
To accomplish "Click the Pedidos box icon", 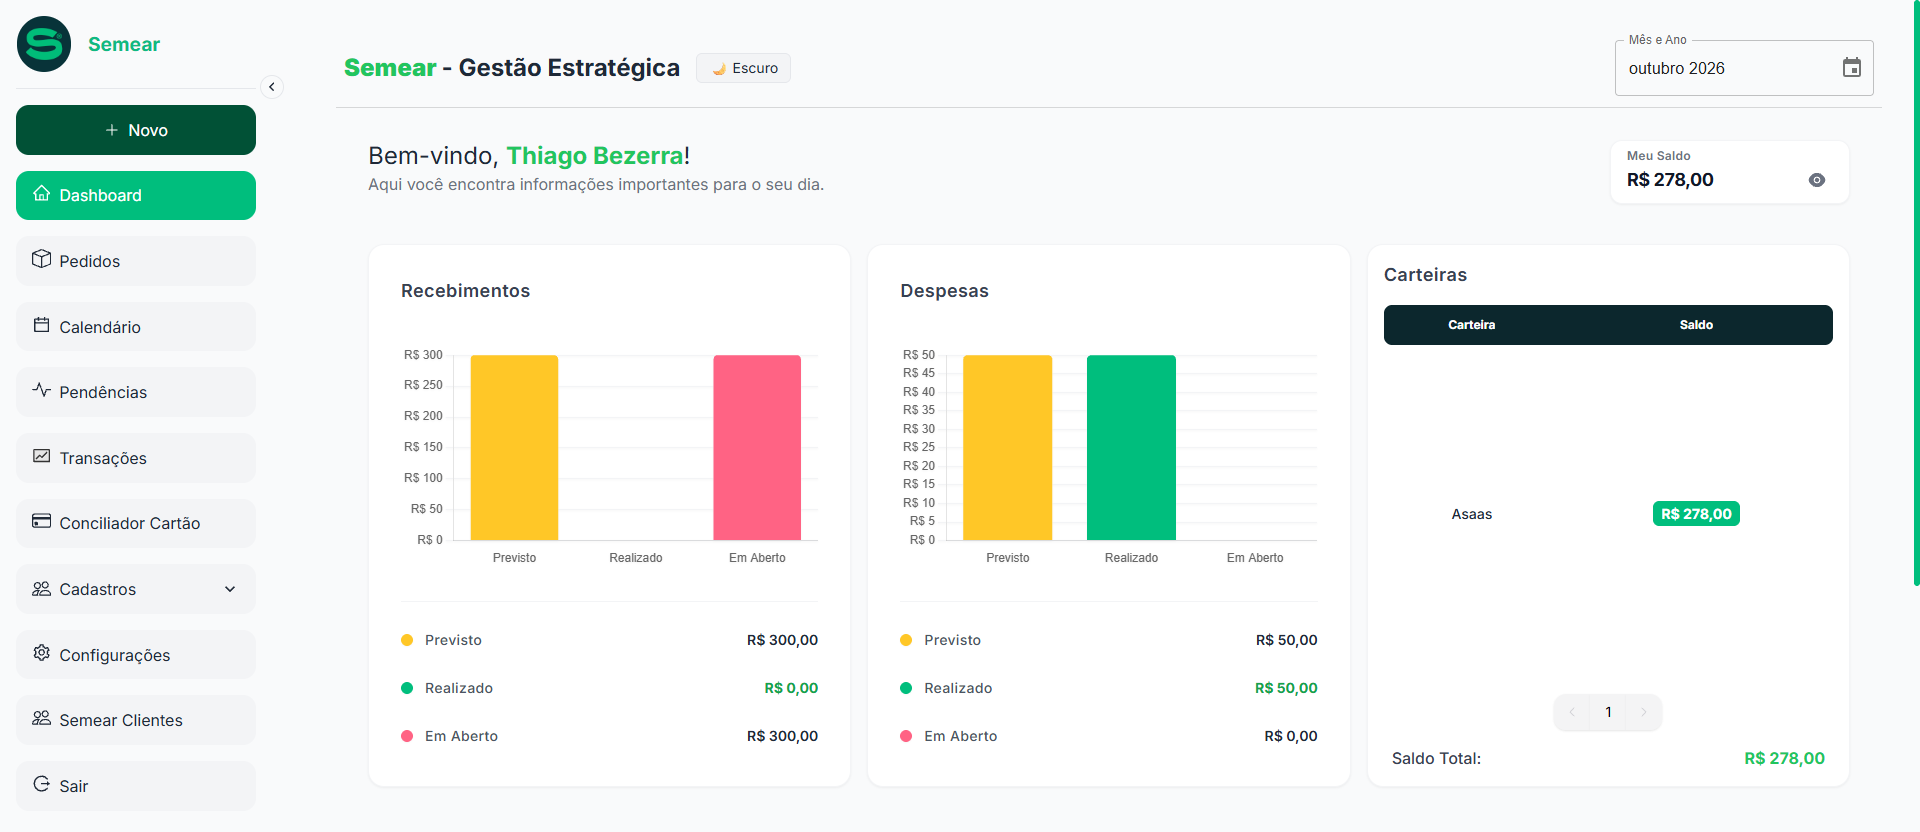I will click(x=41, y=259).
